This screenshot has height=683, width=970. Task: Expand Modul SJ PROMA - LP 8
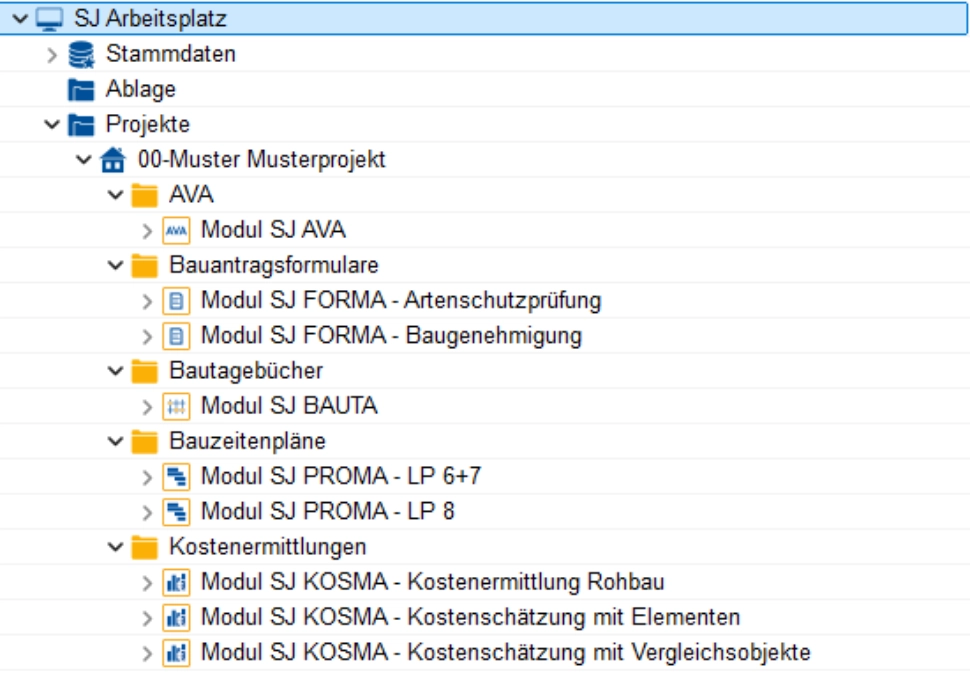click(x=148, y=512)
